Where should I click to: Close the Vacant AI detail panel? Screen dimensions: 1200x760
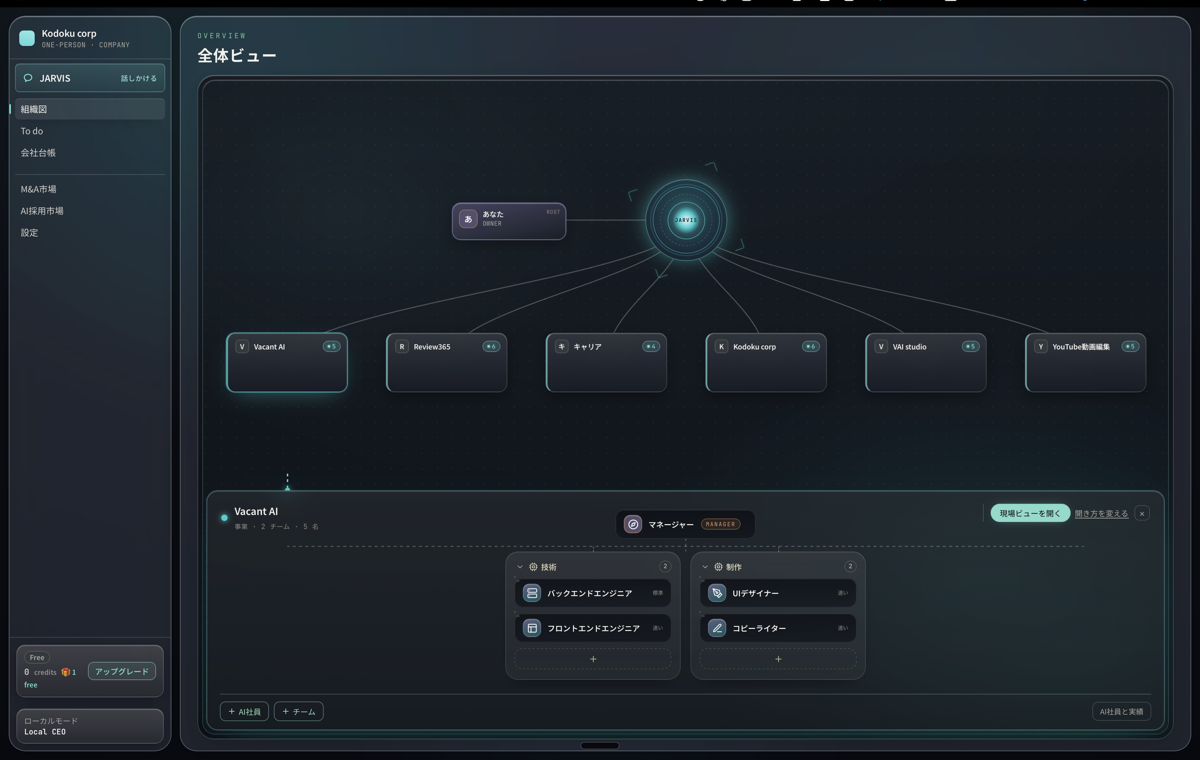pos(1142,513)
